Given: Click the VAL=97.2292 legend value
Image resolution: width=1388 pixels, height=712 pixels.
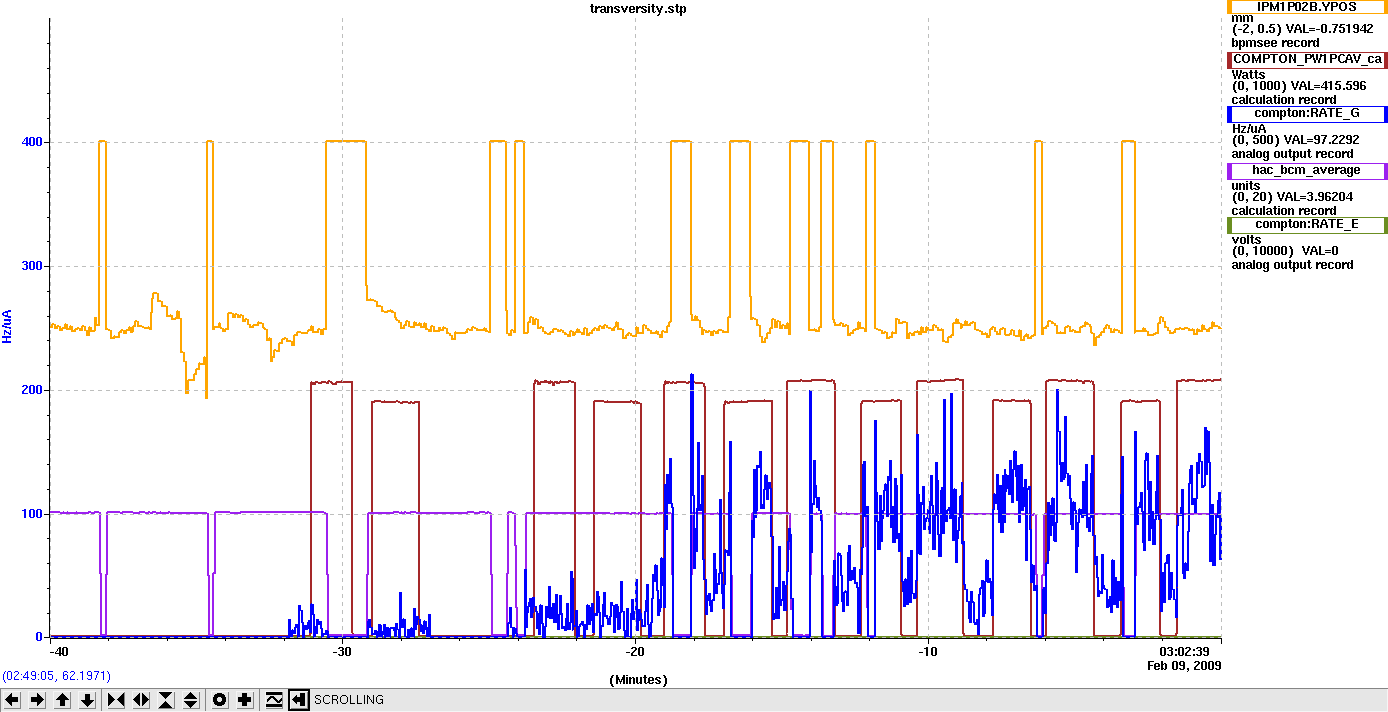Looking at the screenshot, I should 1323,140.
